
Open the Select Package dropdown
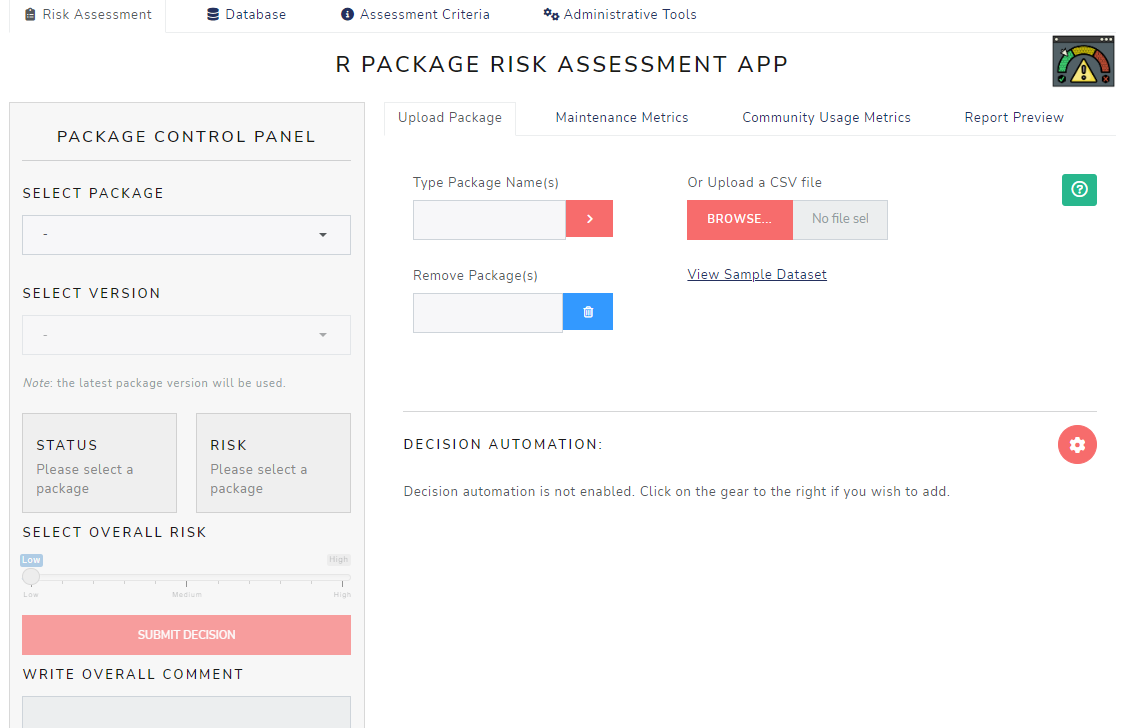[x=186, y=234]
